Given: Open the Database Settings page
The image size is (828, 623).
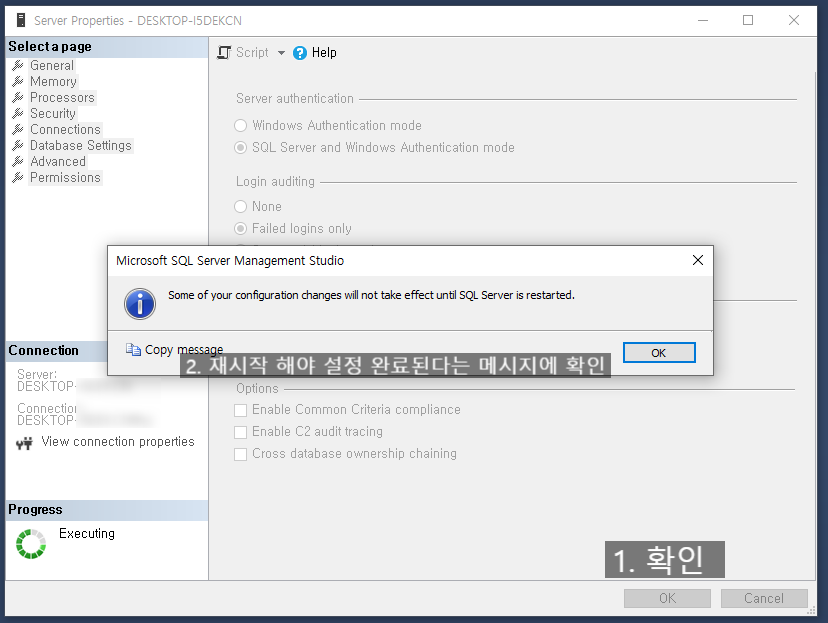Looking at the screenshot, I should 81,145.
